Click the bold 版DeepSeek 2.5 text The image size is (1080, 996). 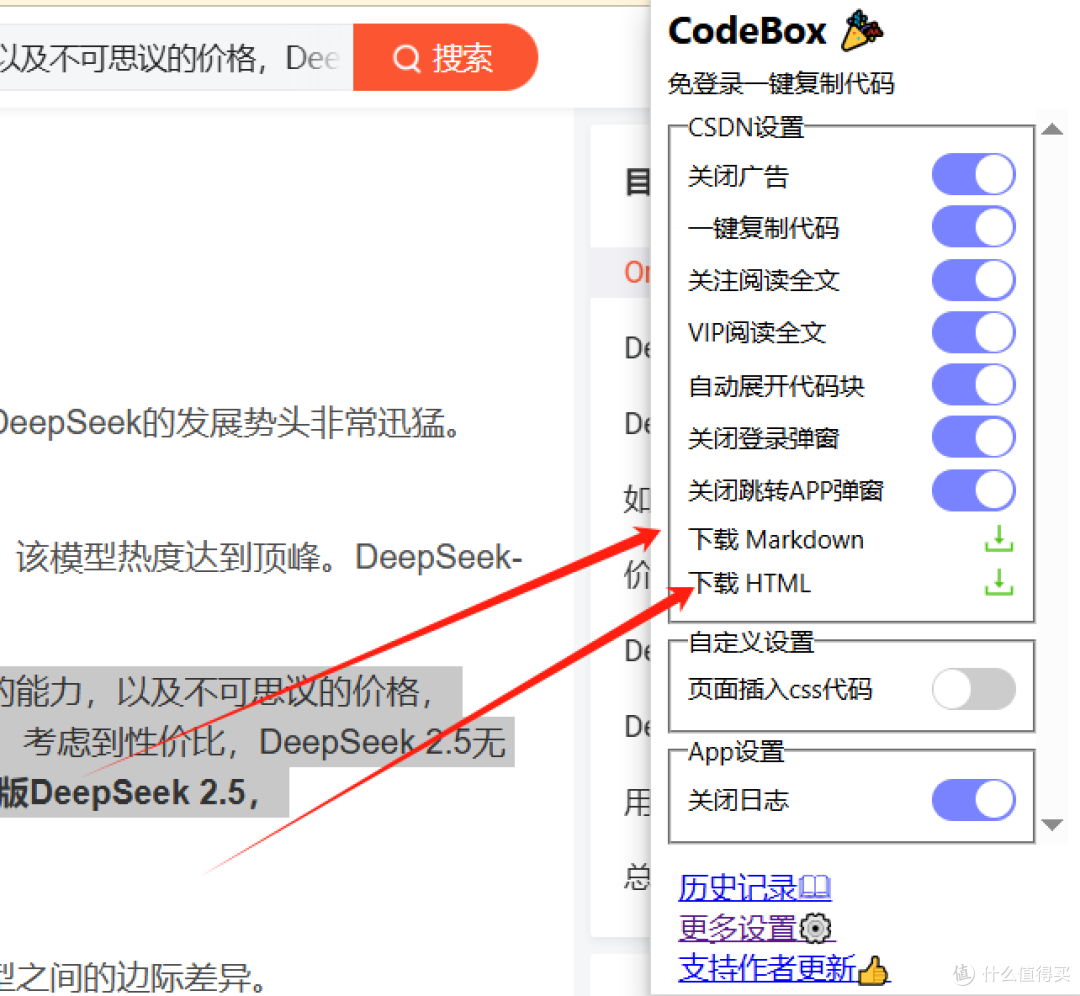129,793
